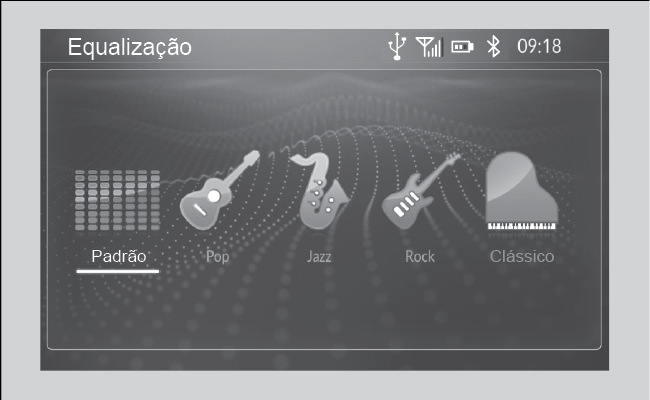Choose the Pop acoustic guitar icon
650x400 pixels.
[x=220, y=190]
